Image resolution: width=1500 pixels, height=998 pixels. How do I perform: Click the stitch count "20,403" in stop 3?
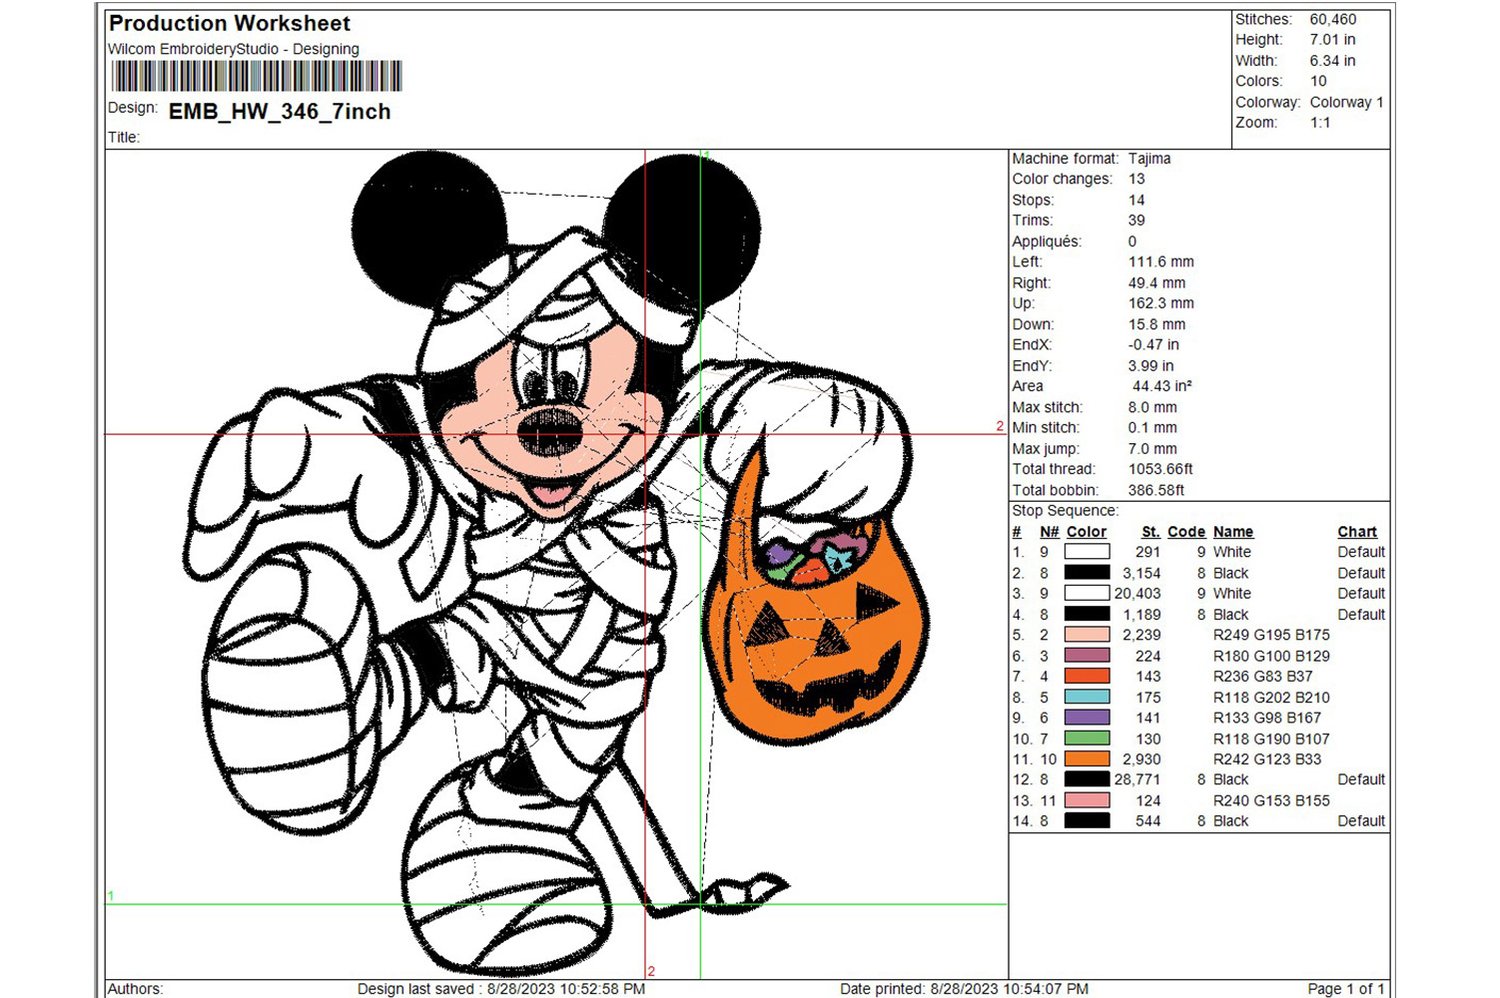pos(1138,593)
